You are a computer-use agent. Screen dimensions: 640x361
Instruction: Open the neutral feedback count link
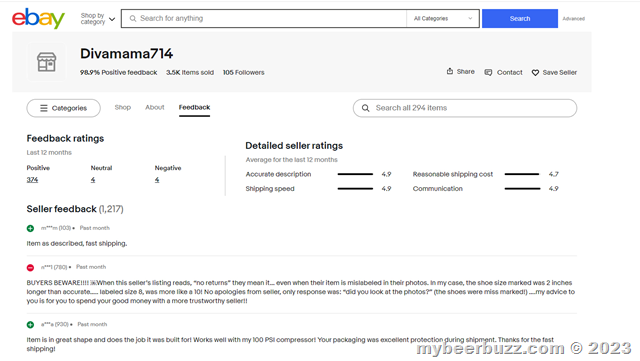93,180
